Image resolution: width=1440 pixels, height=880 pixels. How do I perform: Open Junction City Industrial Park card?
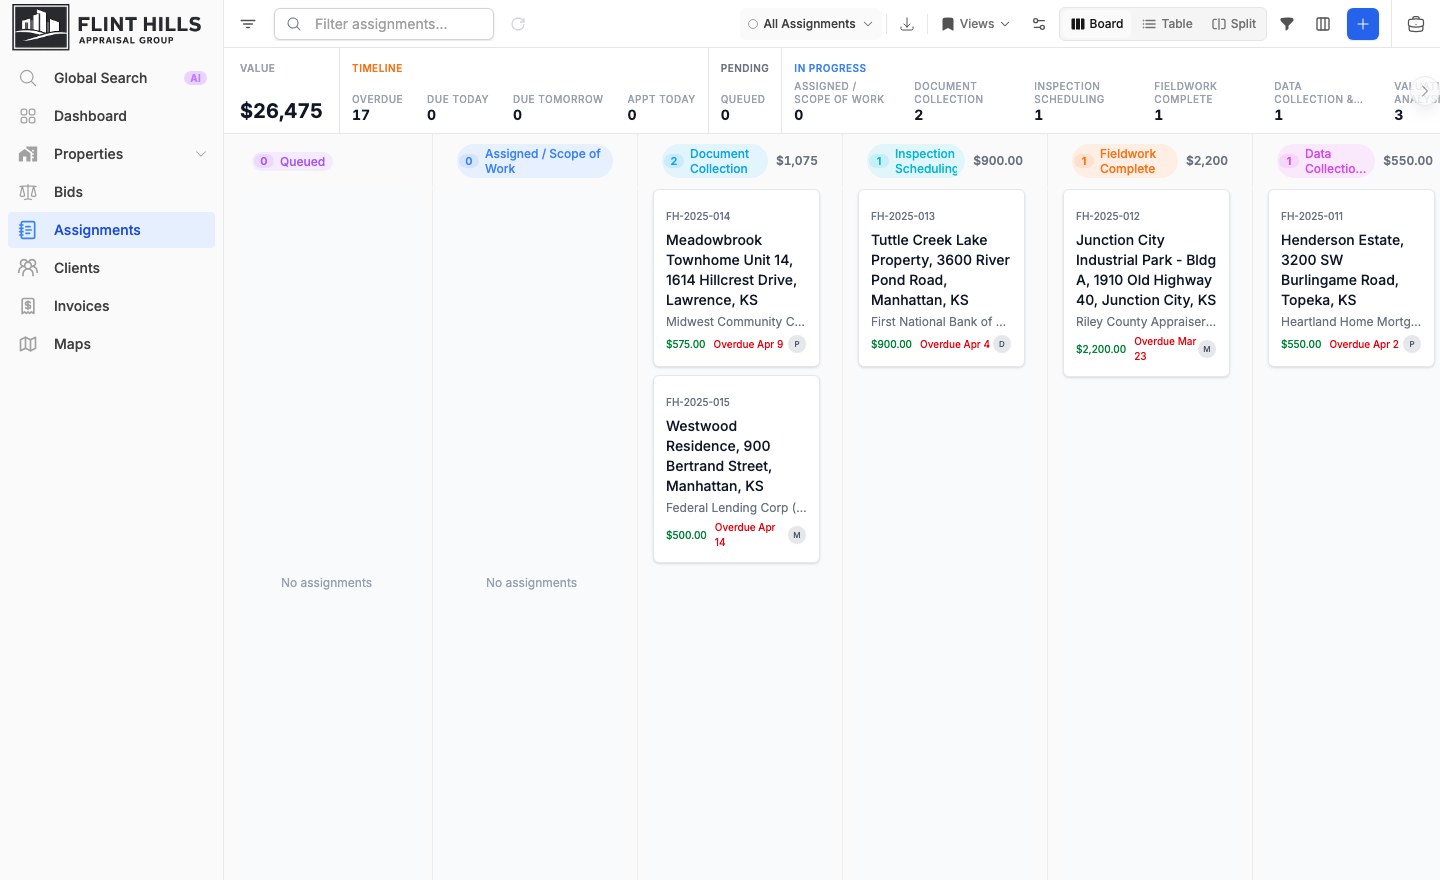[x=1146, y=283]
